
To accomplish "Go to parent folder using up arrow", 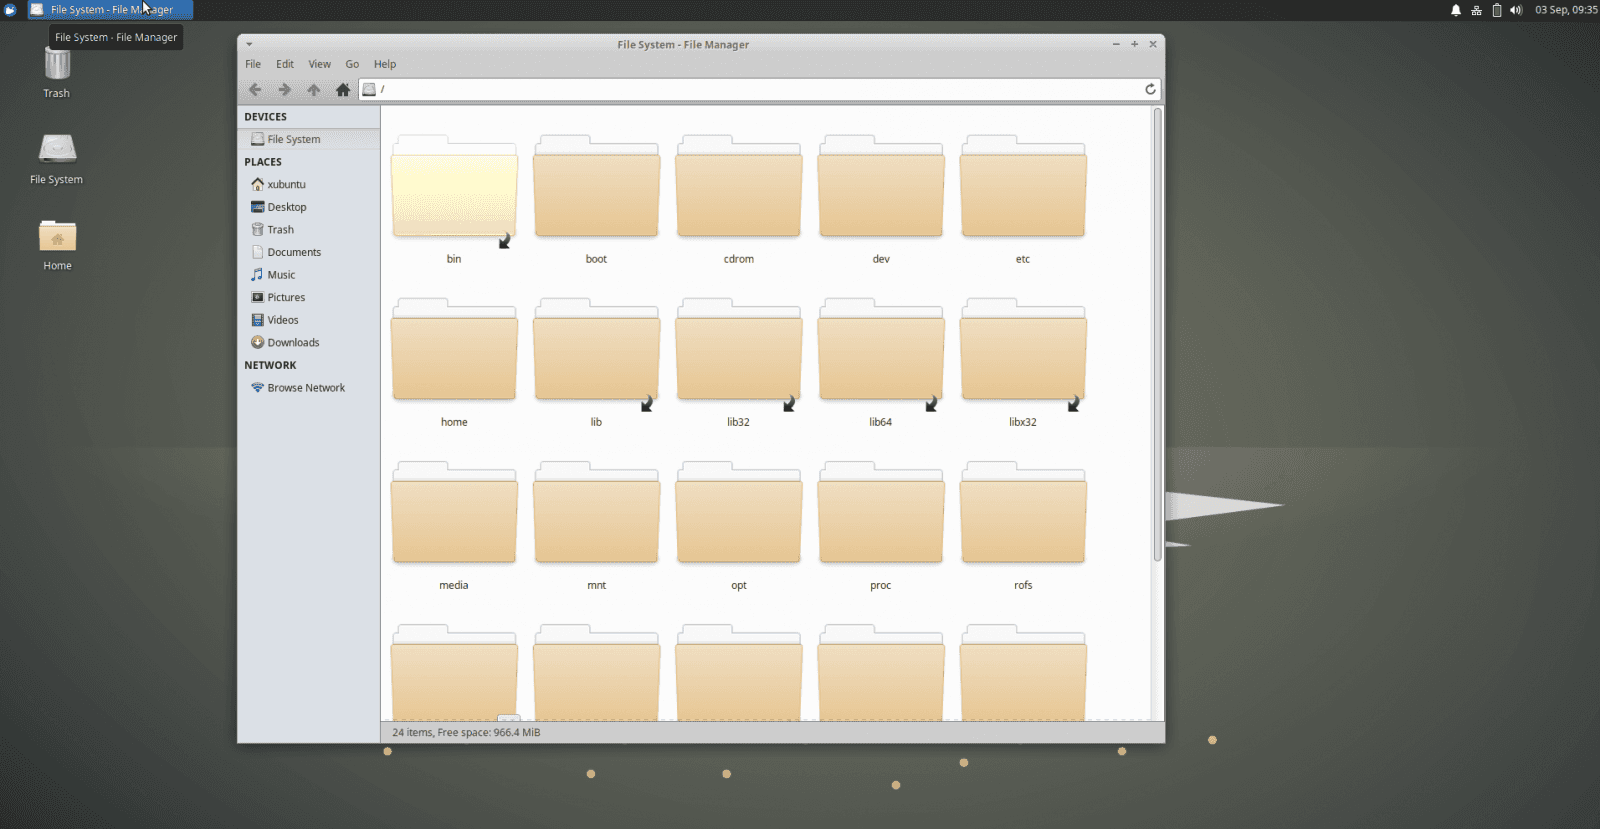I will [314, 90].
